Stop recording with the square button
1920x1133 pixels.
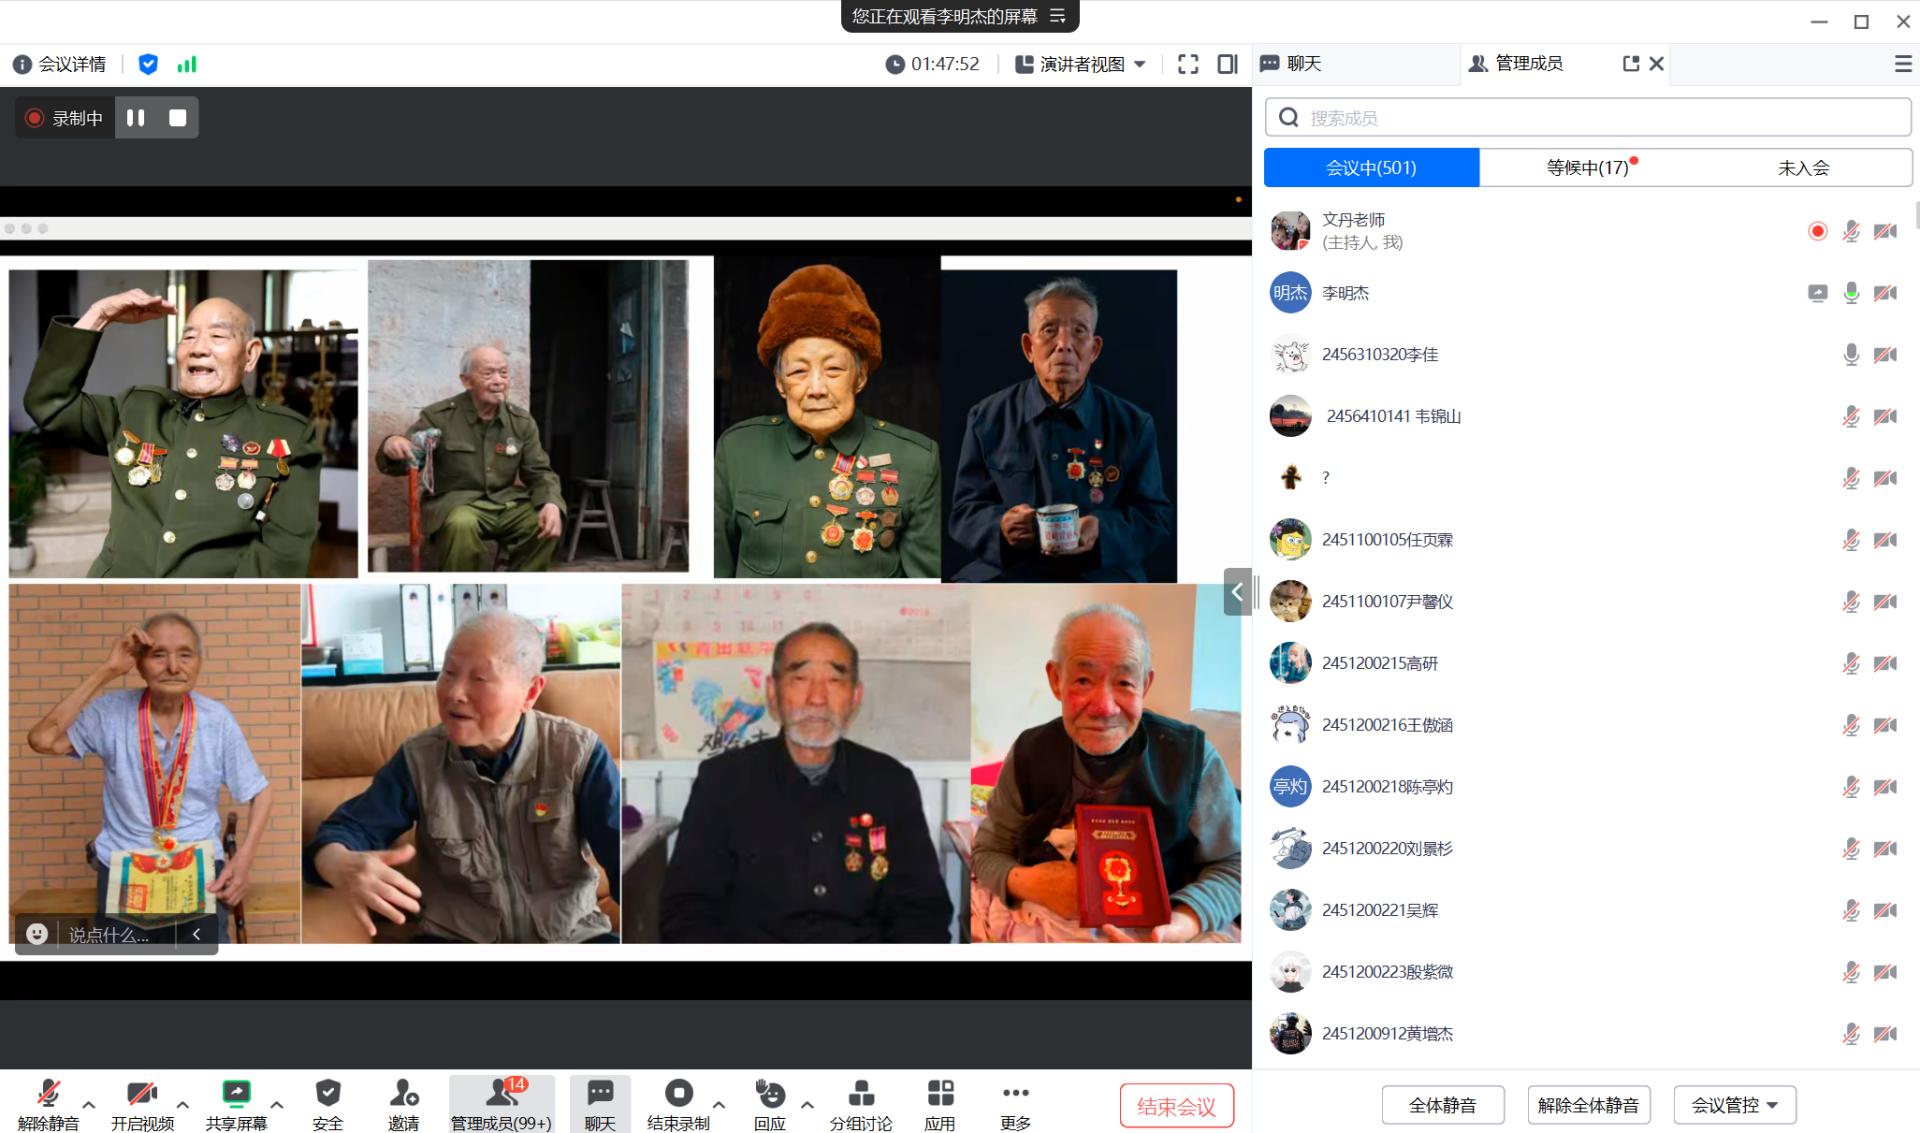(x=178, y=118)
